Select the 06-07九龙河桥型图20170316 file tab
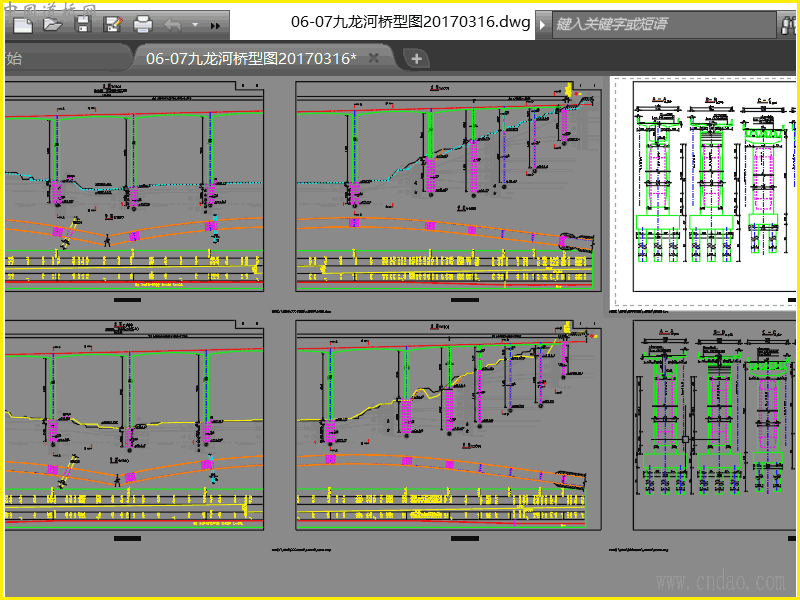The height and width of the screenshot is (600, 800). tap(250, 58)
